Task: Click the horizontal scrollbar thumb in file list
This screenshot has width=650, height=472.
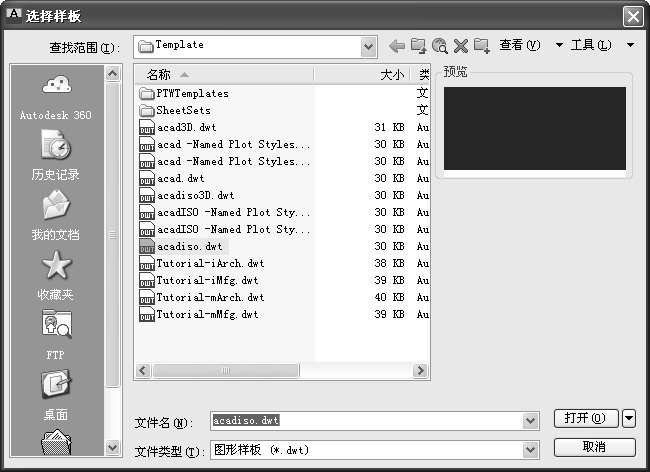Action: coord(226,370)
